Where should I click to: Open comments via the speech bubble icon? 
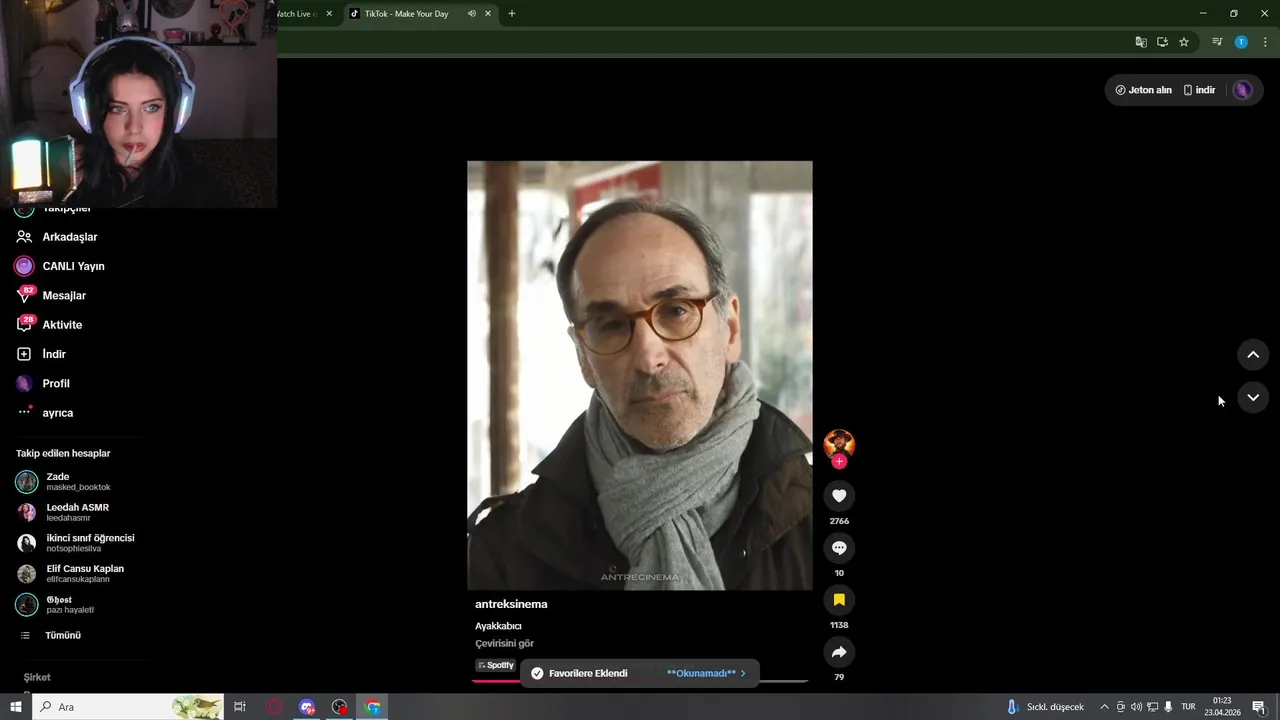[x=839, y=548]
